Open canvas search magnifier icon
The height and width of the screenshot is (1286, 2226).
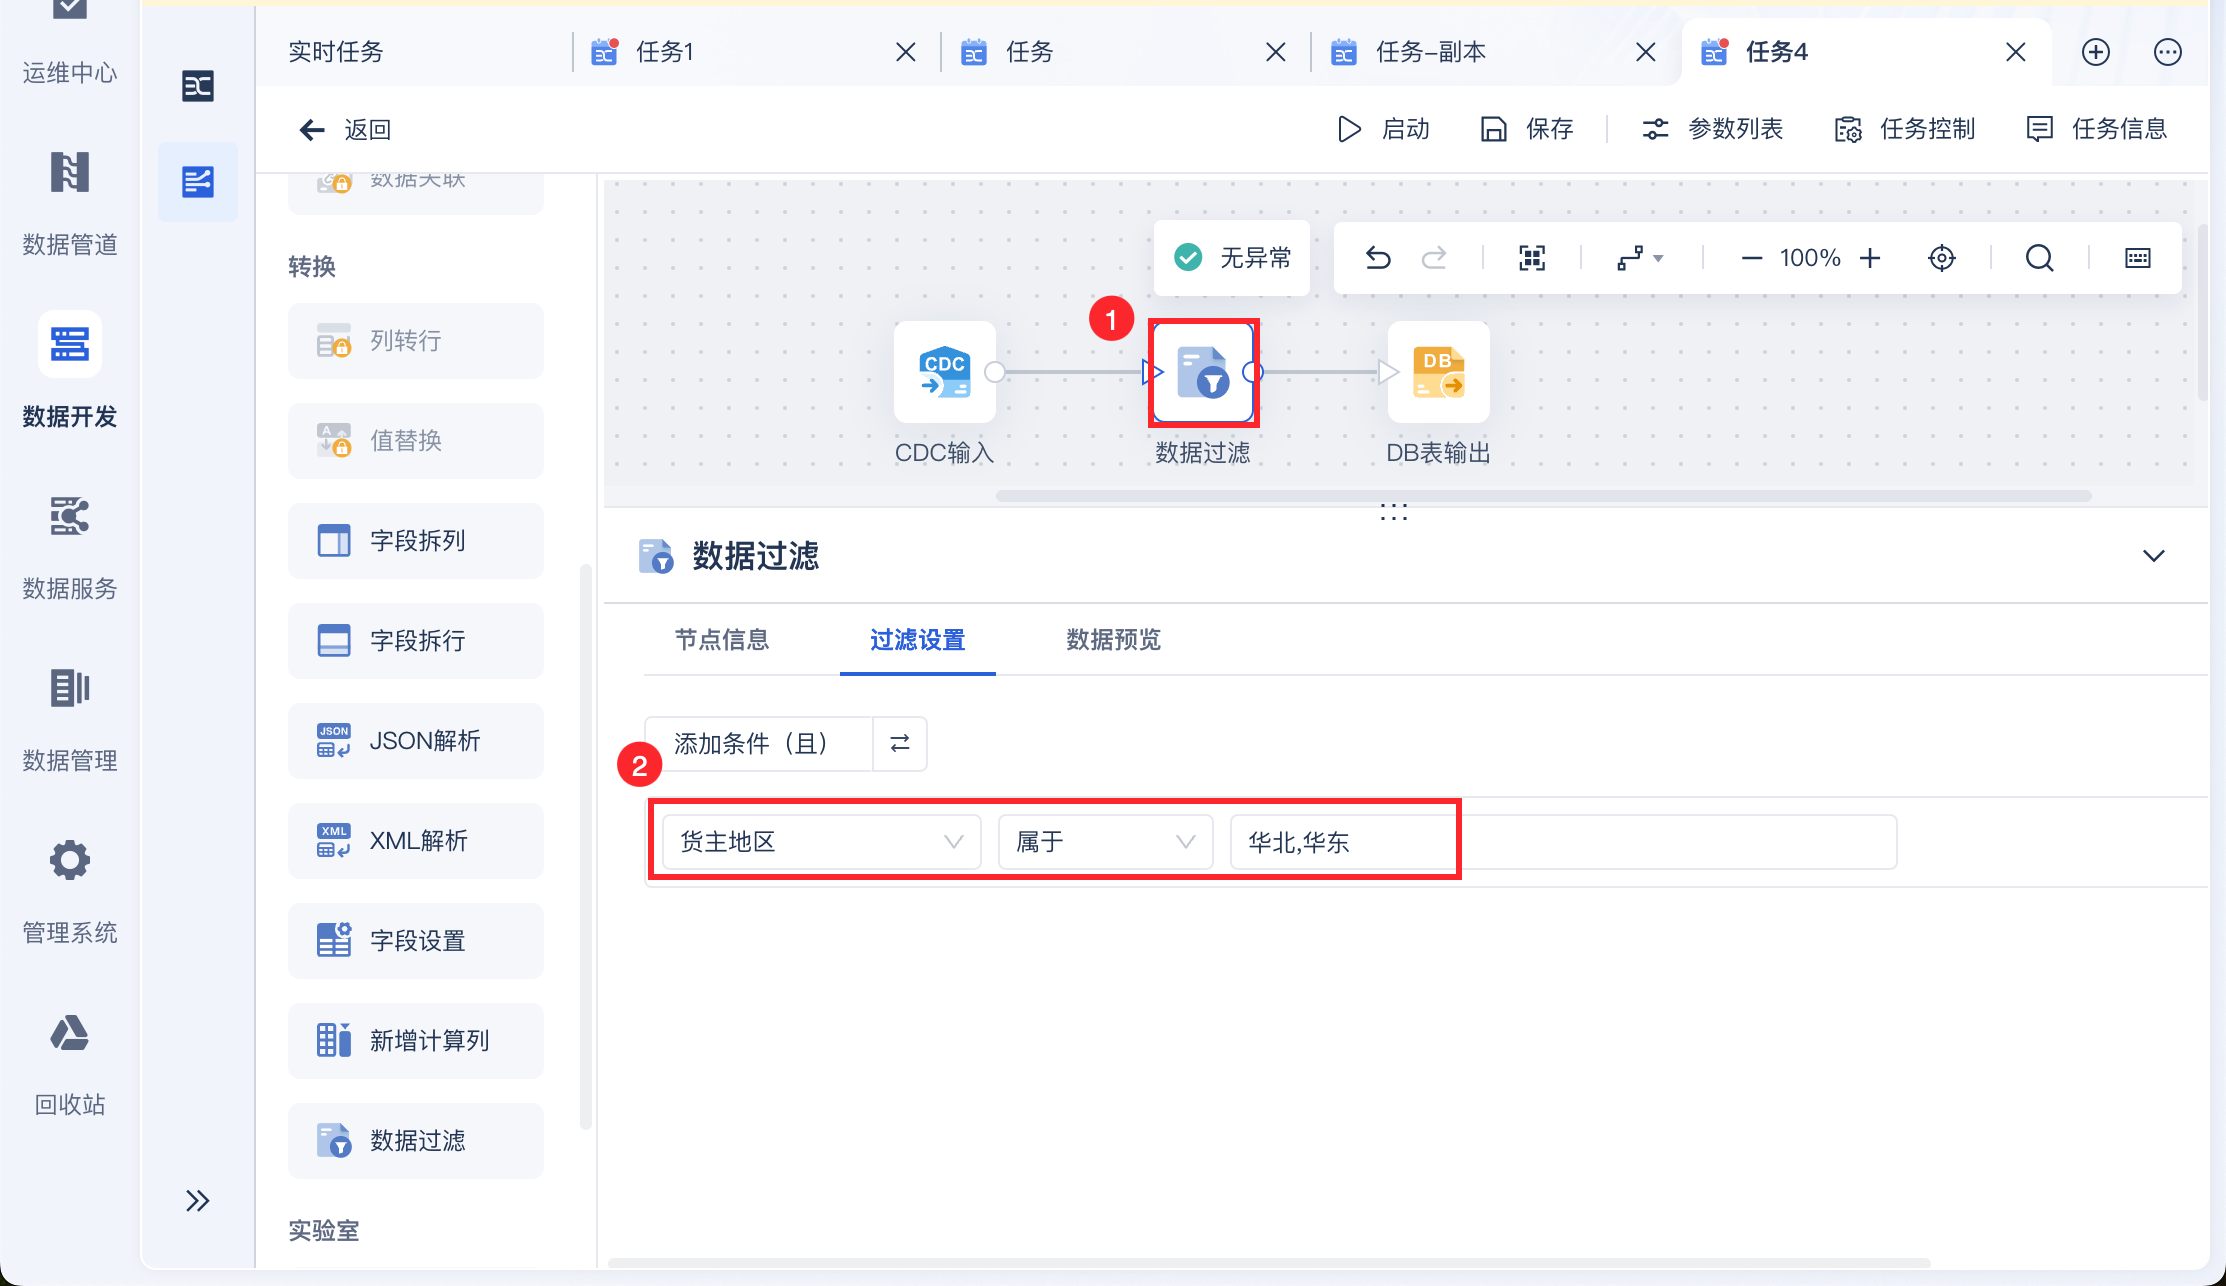[x=2039, y=258]
